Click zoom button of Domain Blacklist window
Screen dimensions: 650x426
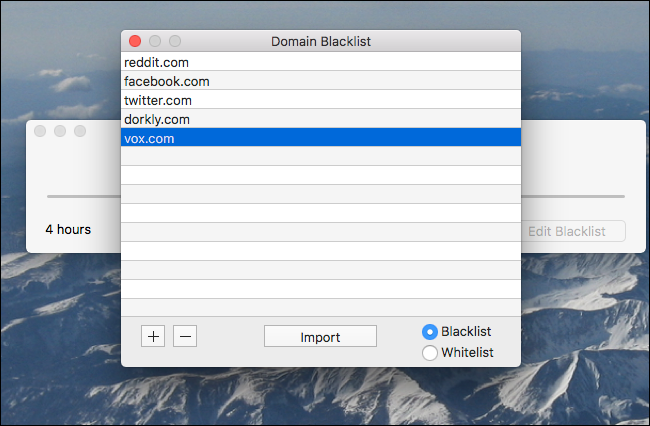[x=175, y=41]
